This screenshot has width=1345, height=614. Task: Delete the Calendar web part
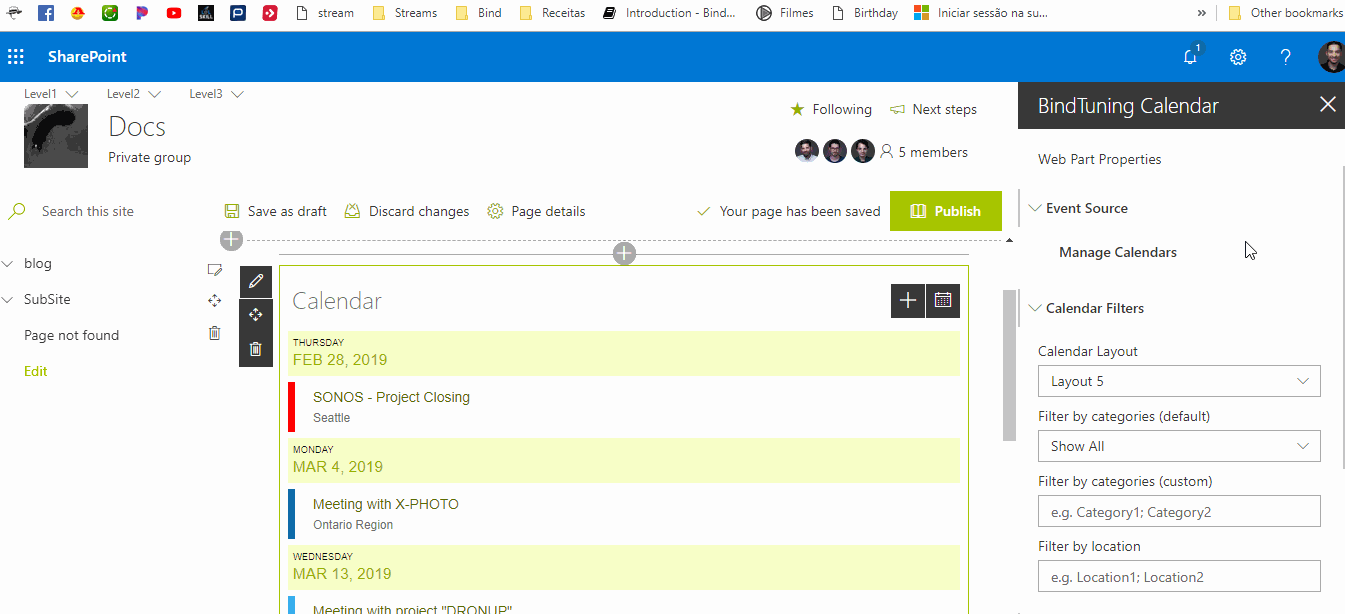pyautogui.click(x=255, y=349)
